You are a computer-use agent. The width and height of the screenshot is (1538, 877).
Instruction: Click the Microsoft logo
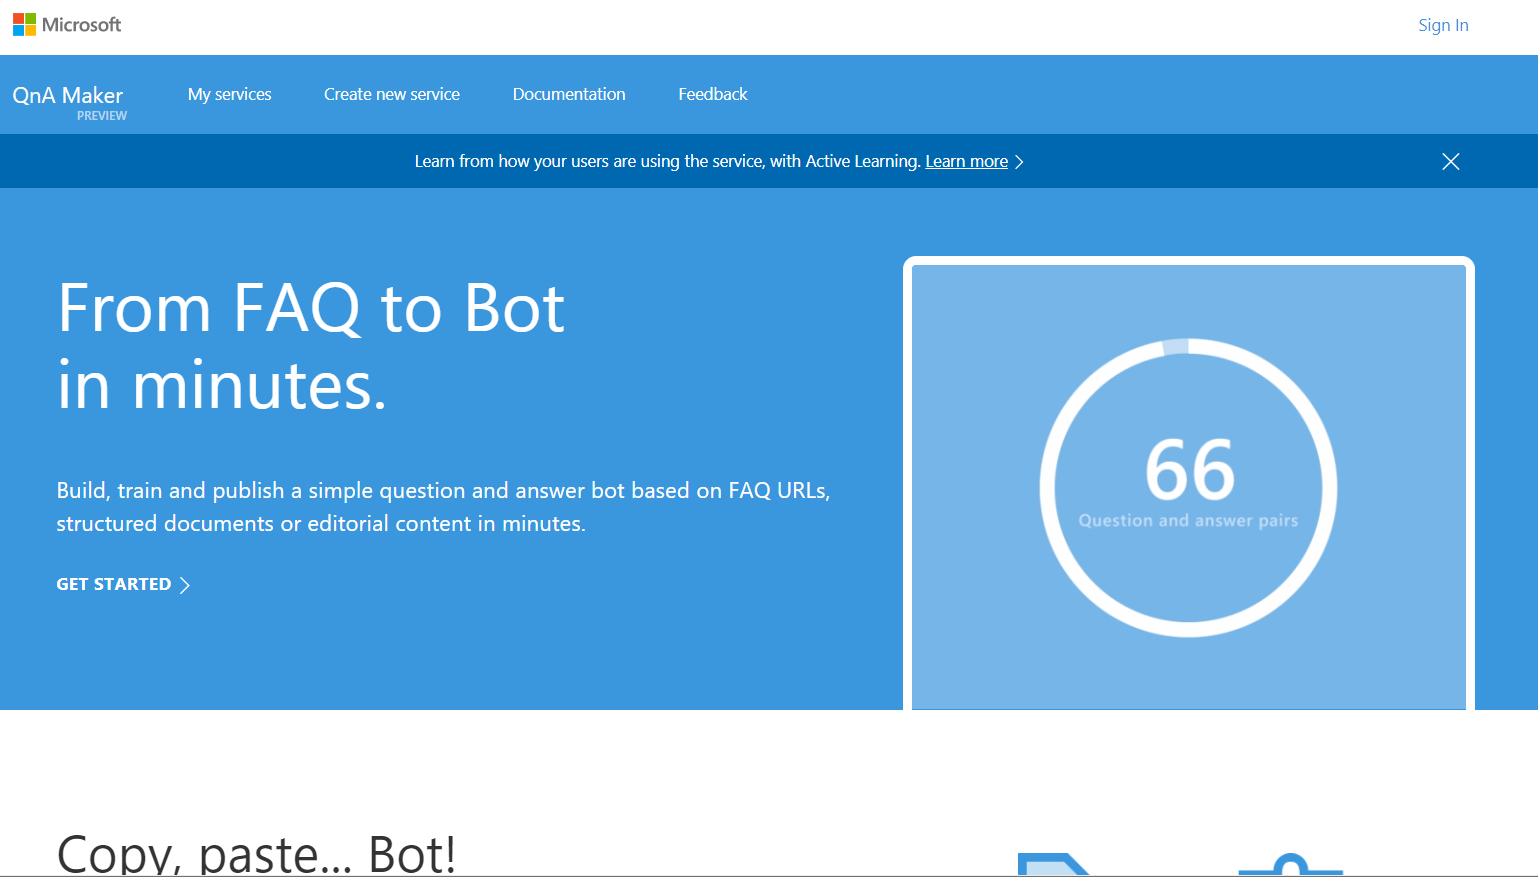pyautogui.click(x=67, y=25)
